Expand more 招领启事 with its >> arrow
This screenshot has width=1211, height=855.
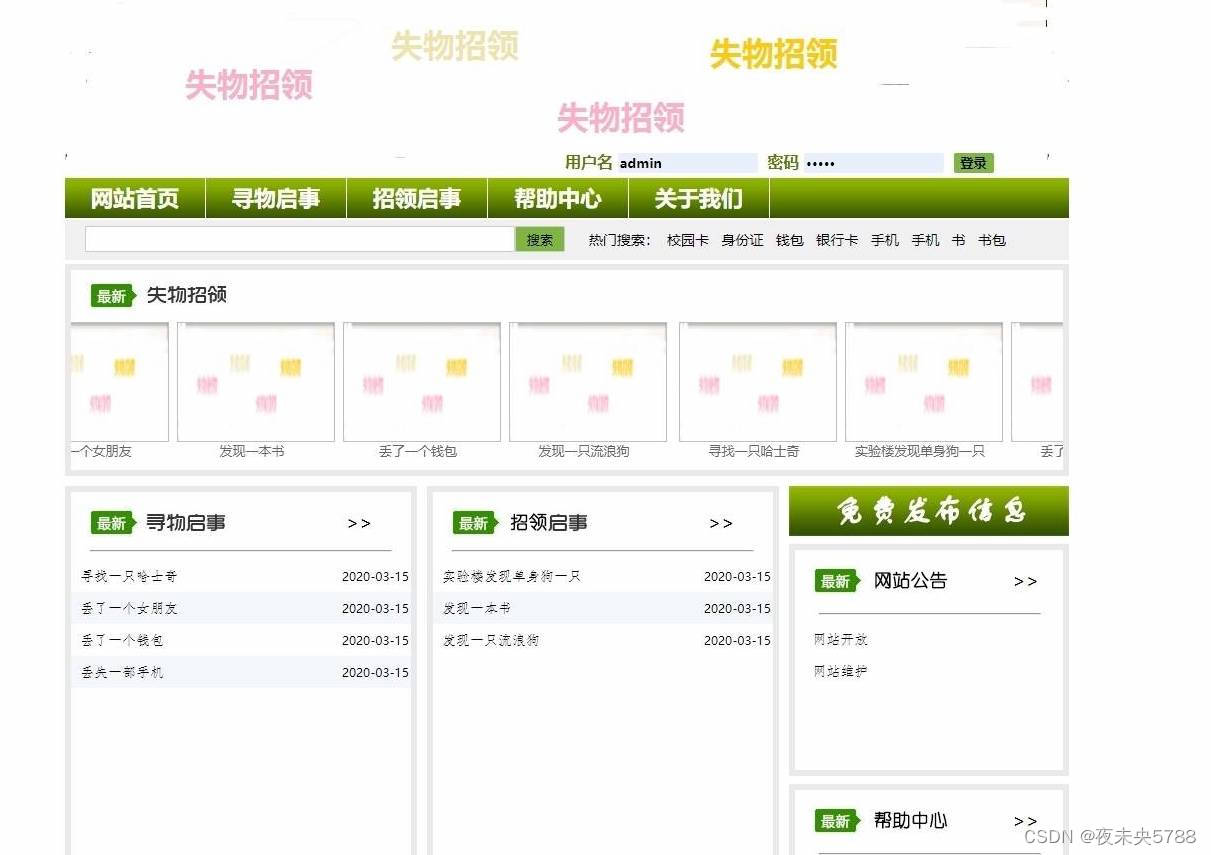pyautogui.click(x=721, y=523)
